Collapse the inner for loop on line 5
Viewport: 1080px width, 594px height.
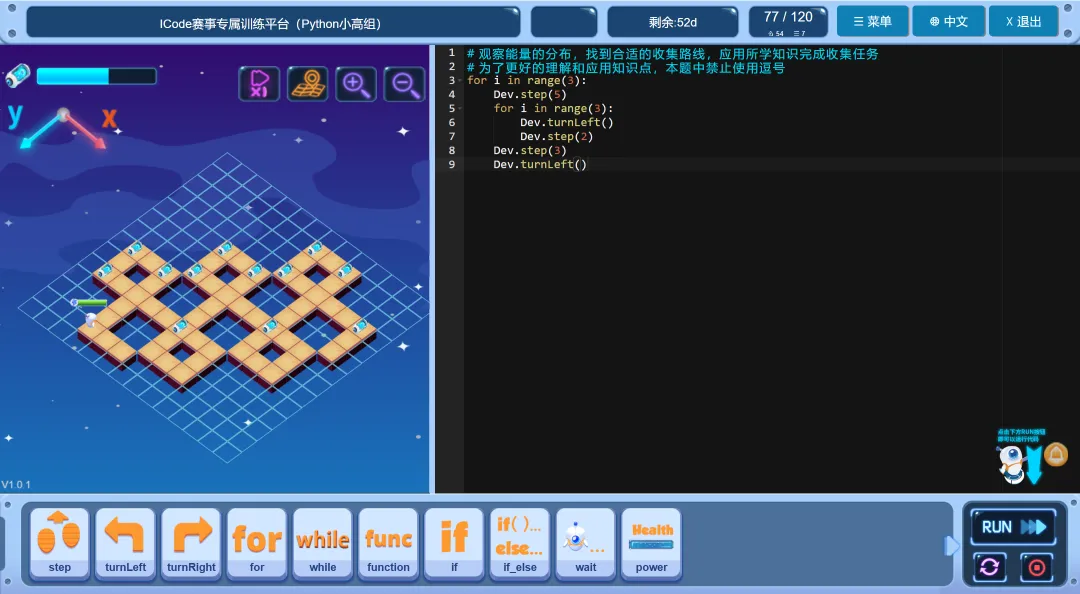point(460,108)
